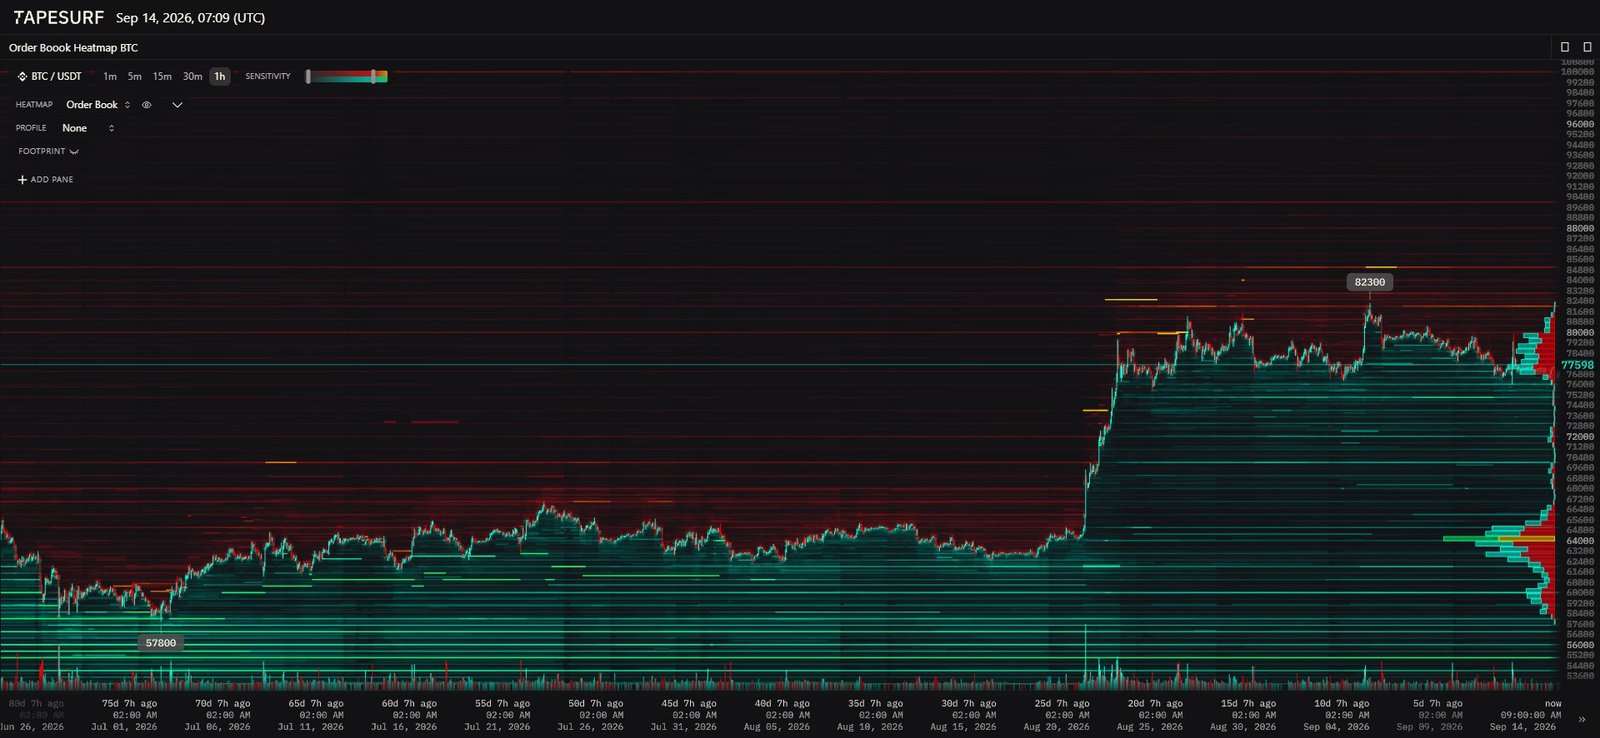This screenshot has width=1600, height=738.
Task: Click the 64000 price axis label
Action: tap(1579, 541)
